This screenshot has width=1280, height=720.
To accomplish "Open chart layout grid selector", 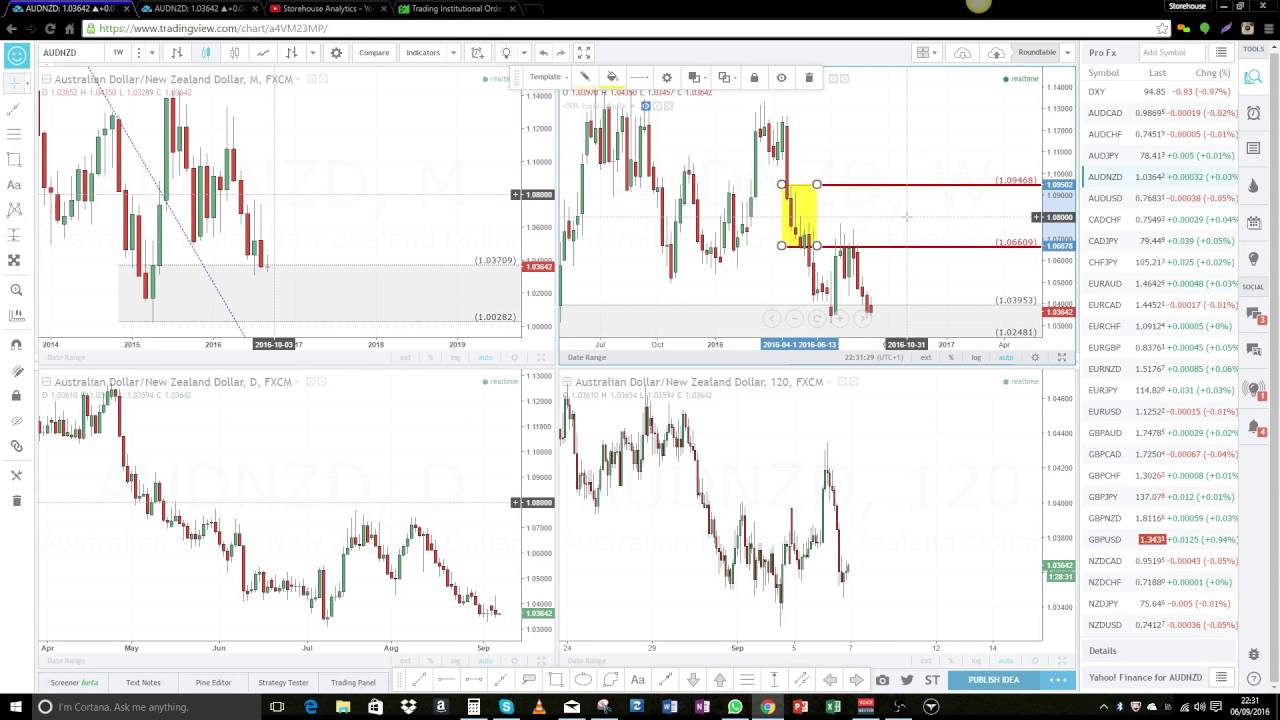I will click(927, 52).
